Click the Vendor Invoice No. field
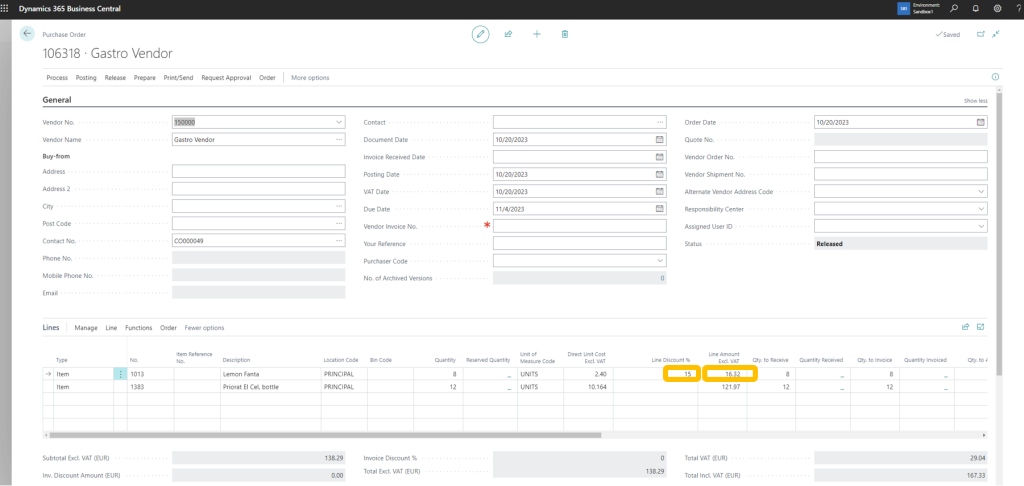1024x486 pixels. click(x=579, y=226)
